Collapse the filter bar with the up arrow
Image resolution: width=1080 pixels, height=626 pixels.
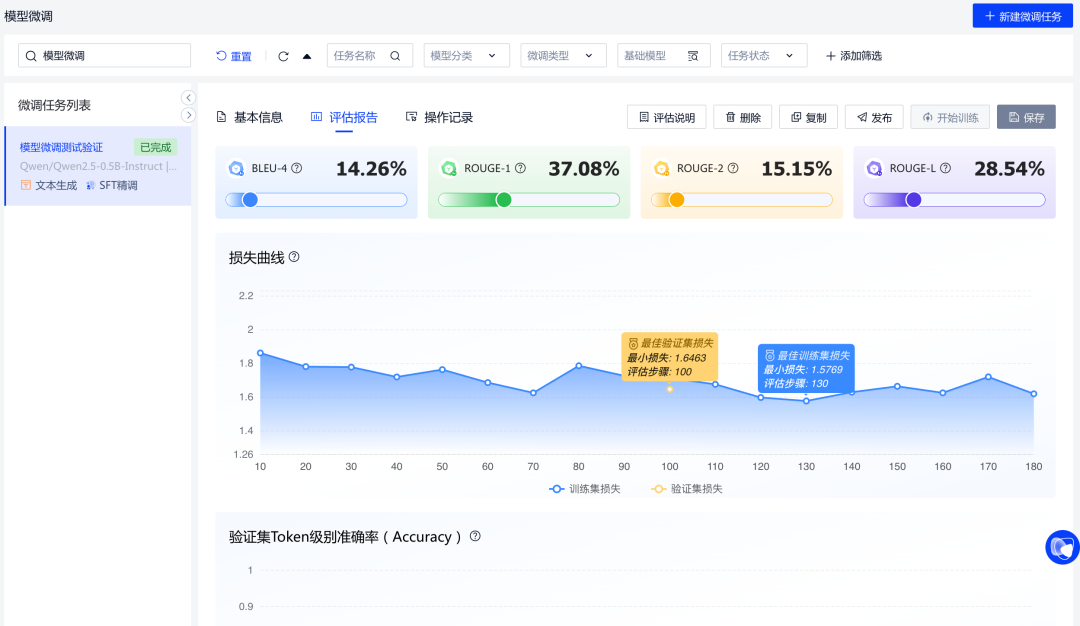coord(307,56)
